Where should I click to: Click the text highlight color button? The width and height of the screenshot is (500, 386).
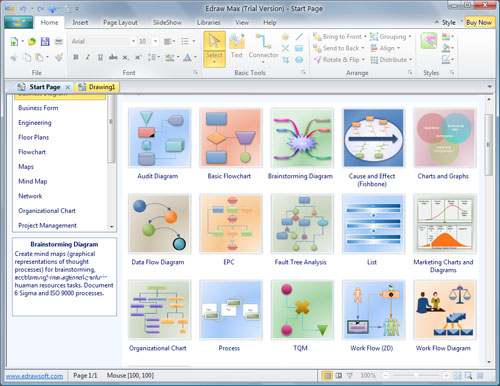(170, 57)
